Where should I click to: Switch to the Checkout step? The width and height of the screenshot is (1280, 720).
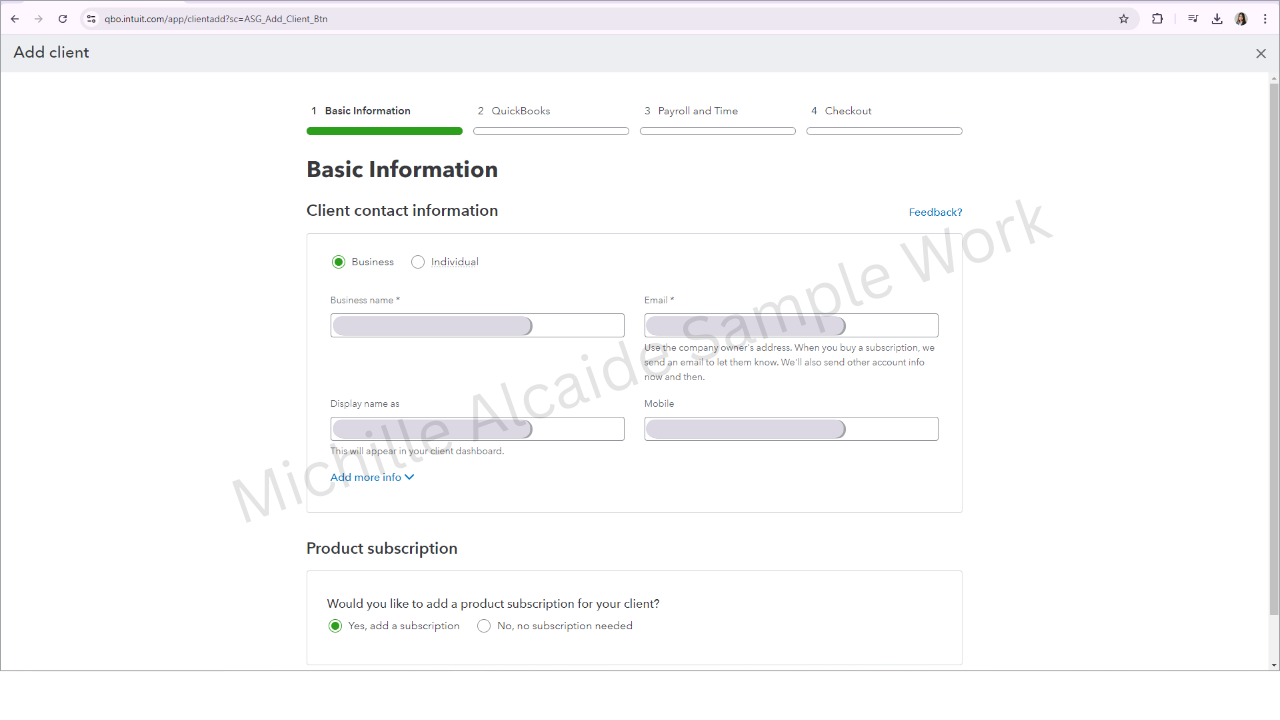(884, 118)
